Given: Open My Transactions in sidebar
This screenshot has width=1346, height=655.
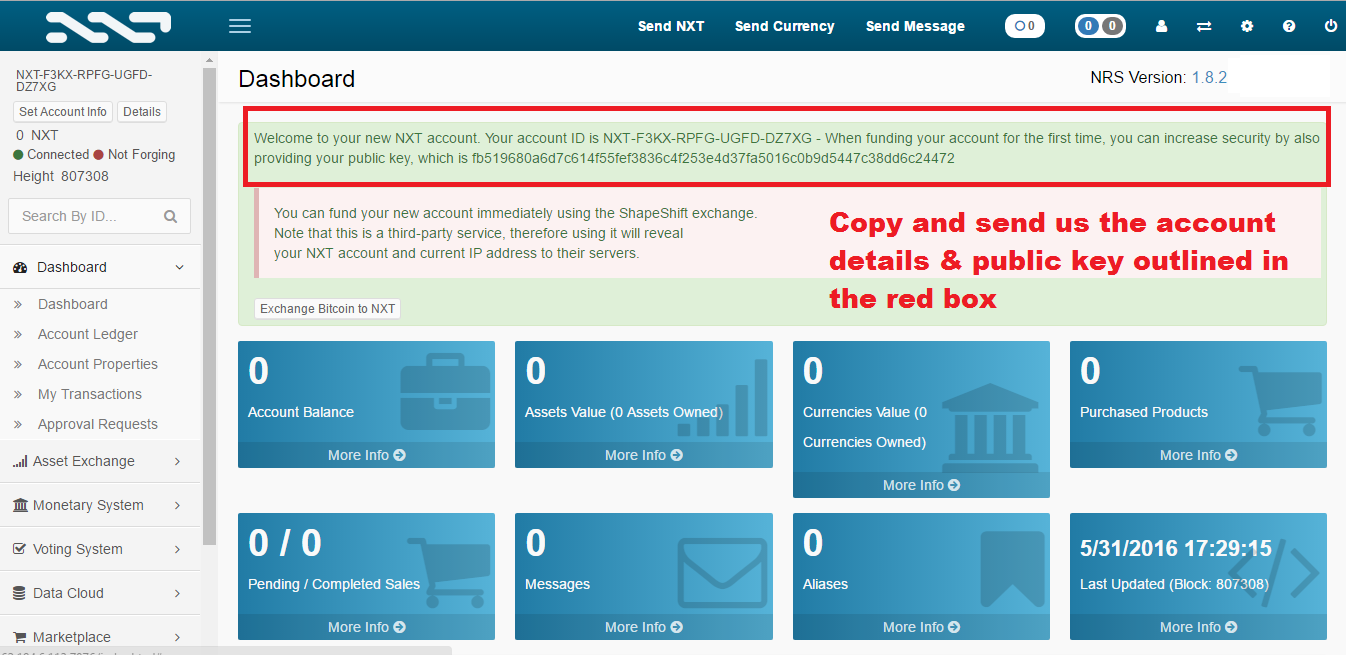Looking at the screenshot, I should pos(90,394).
